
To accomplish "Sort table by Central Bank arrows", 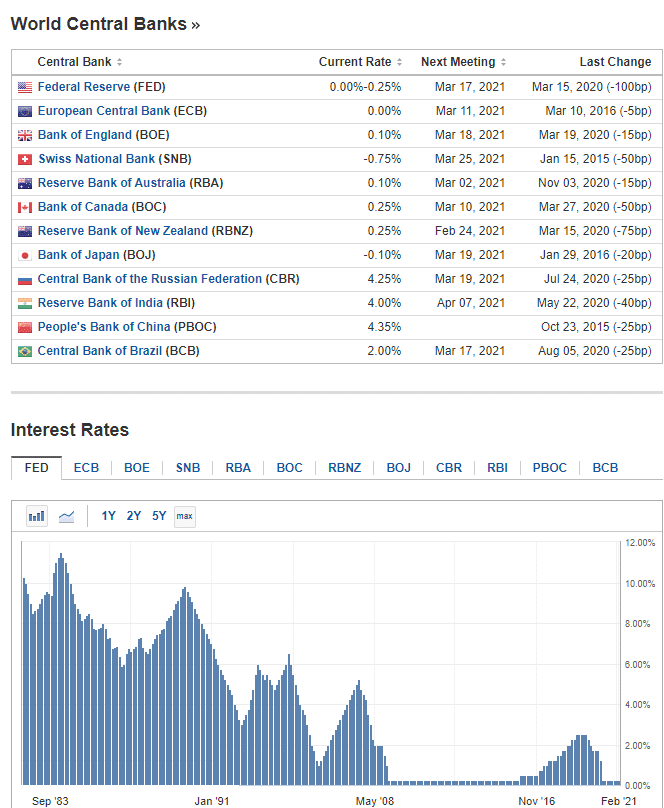I will tap(120, 62).
